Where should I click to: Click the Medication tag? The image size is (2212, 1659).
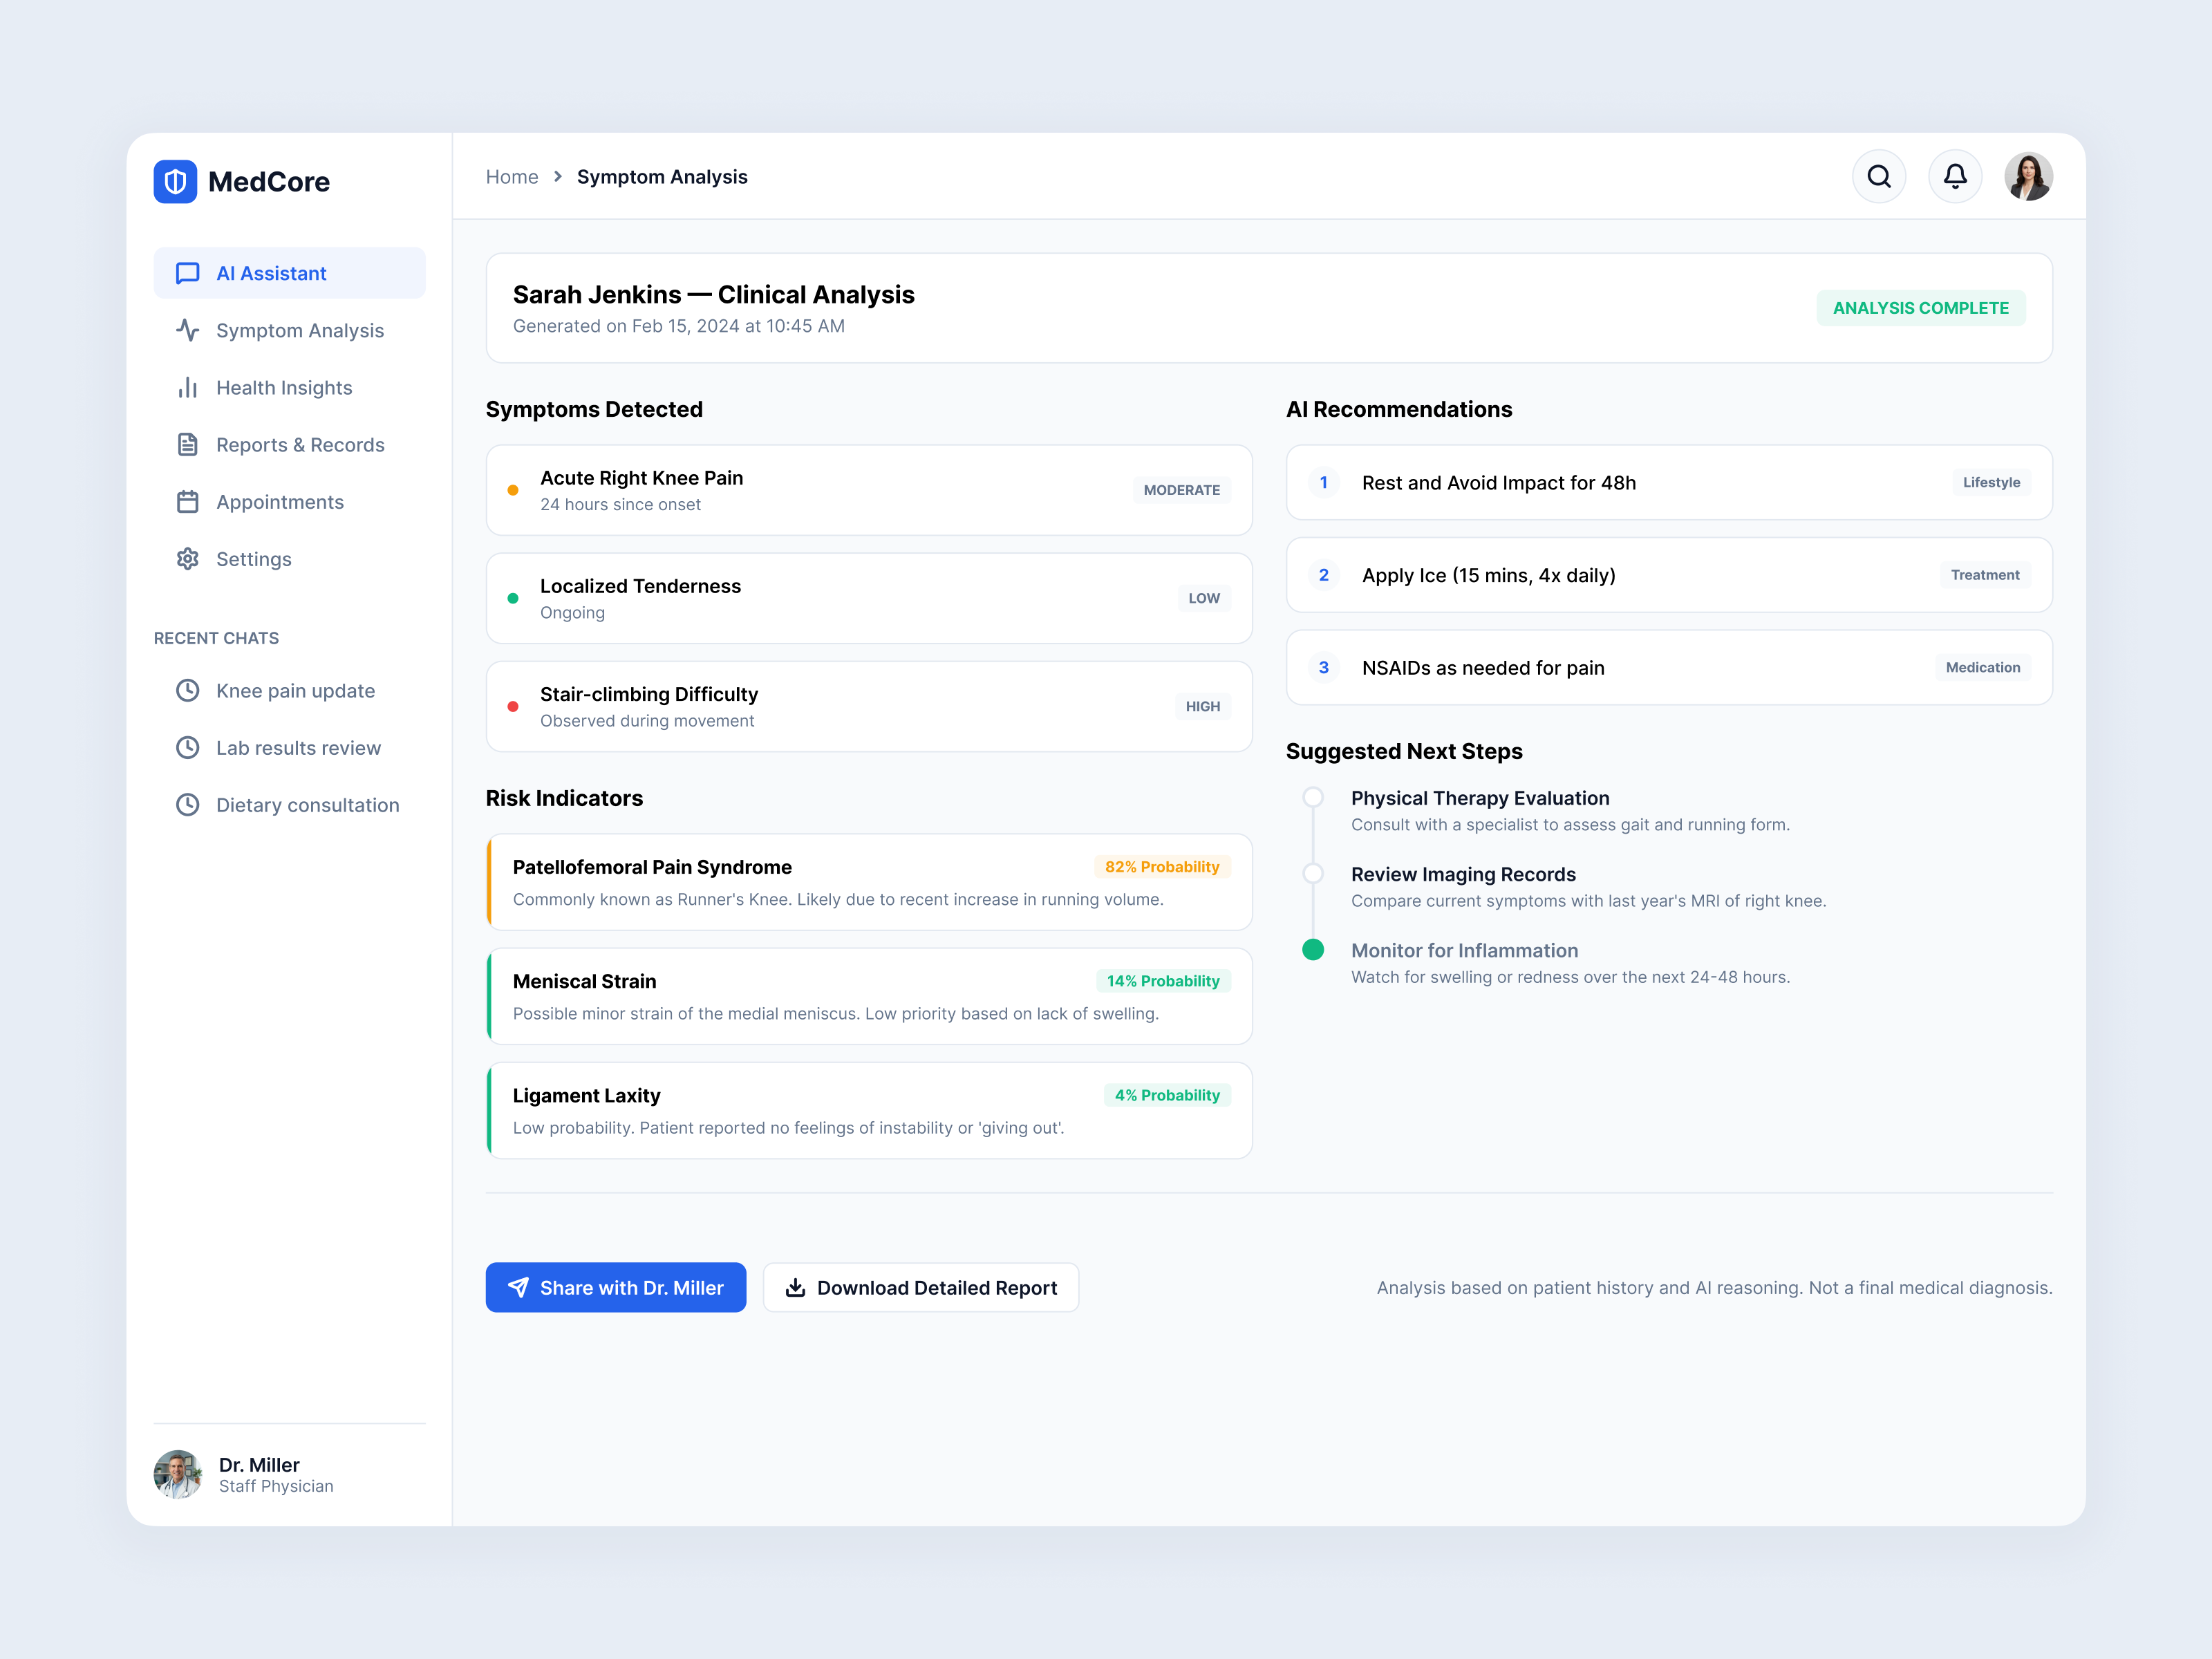tap(1983, 667)
